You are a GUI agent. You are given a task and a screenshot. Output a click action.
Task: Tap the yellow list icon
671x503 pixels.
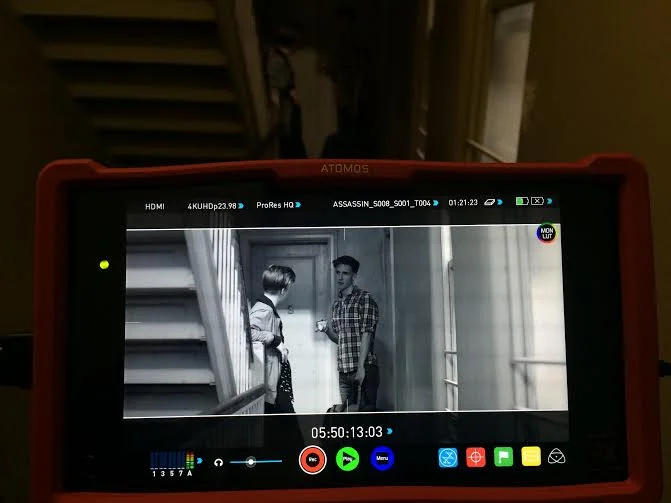[x=531, y=456]
